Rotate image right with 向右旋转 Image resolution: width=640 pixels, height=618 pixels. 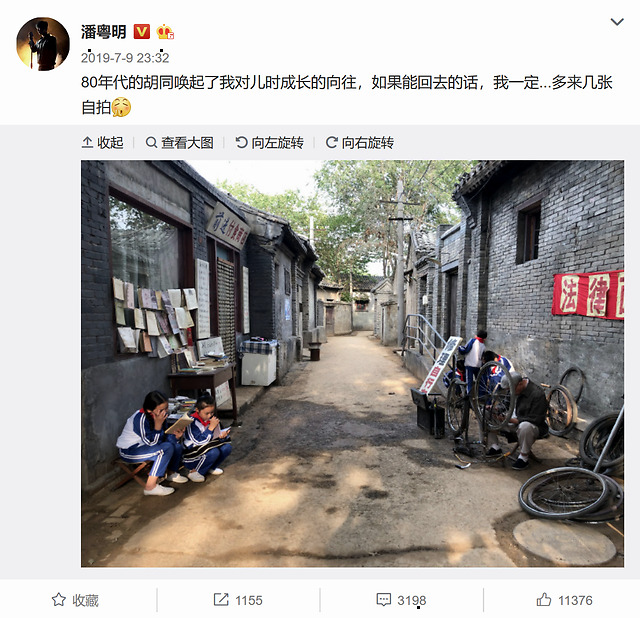coord(360,142)
